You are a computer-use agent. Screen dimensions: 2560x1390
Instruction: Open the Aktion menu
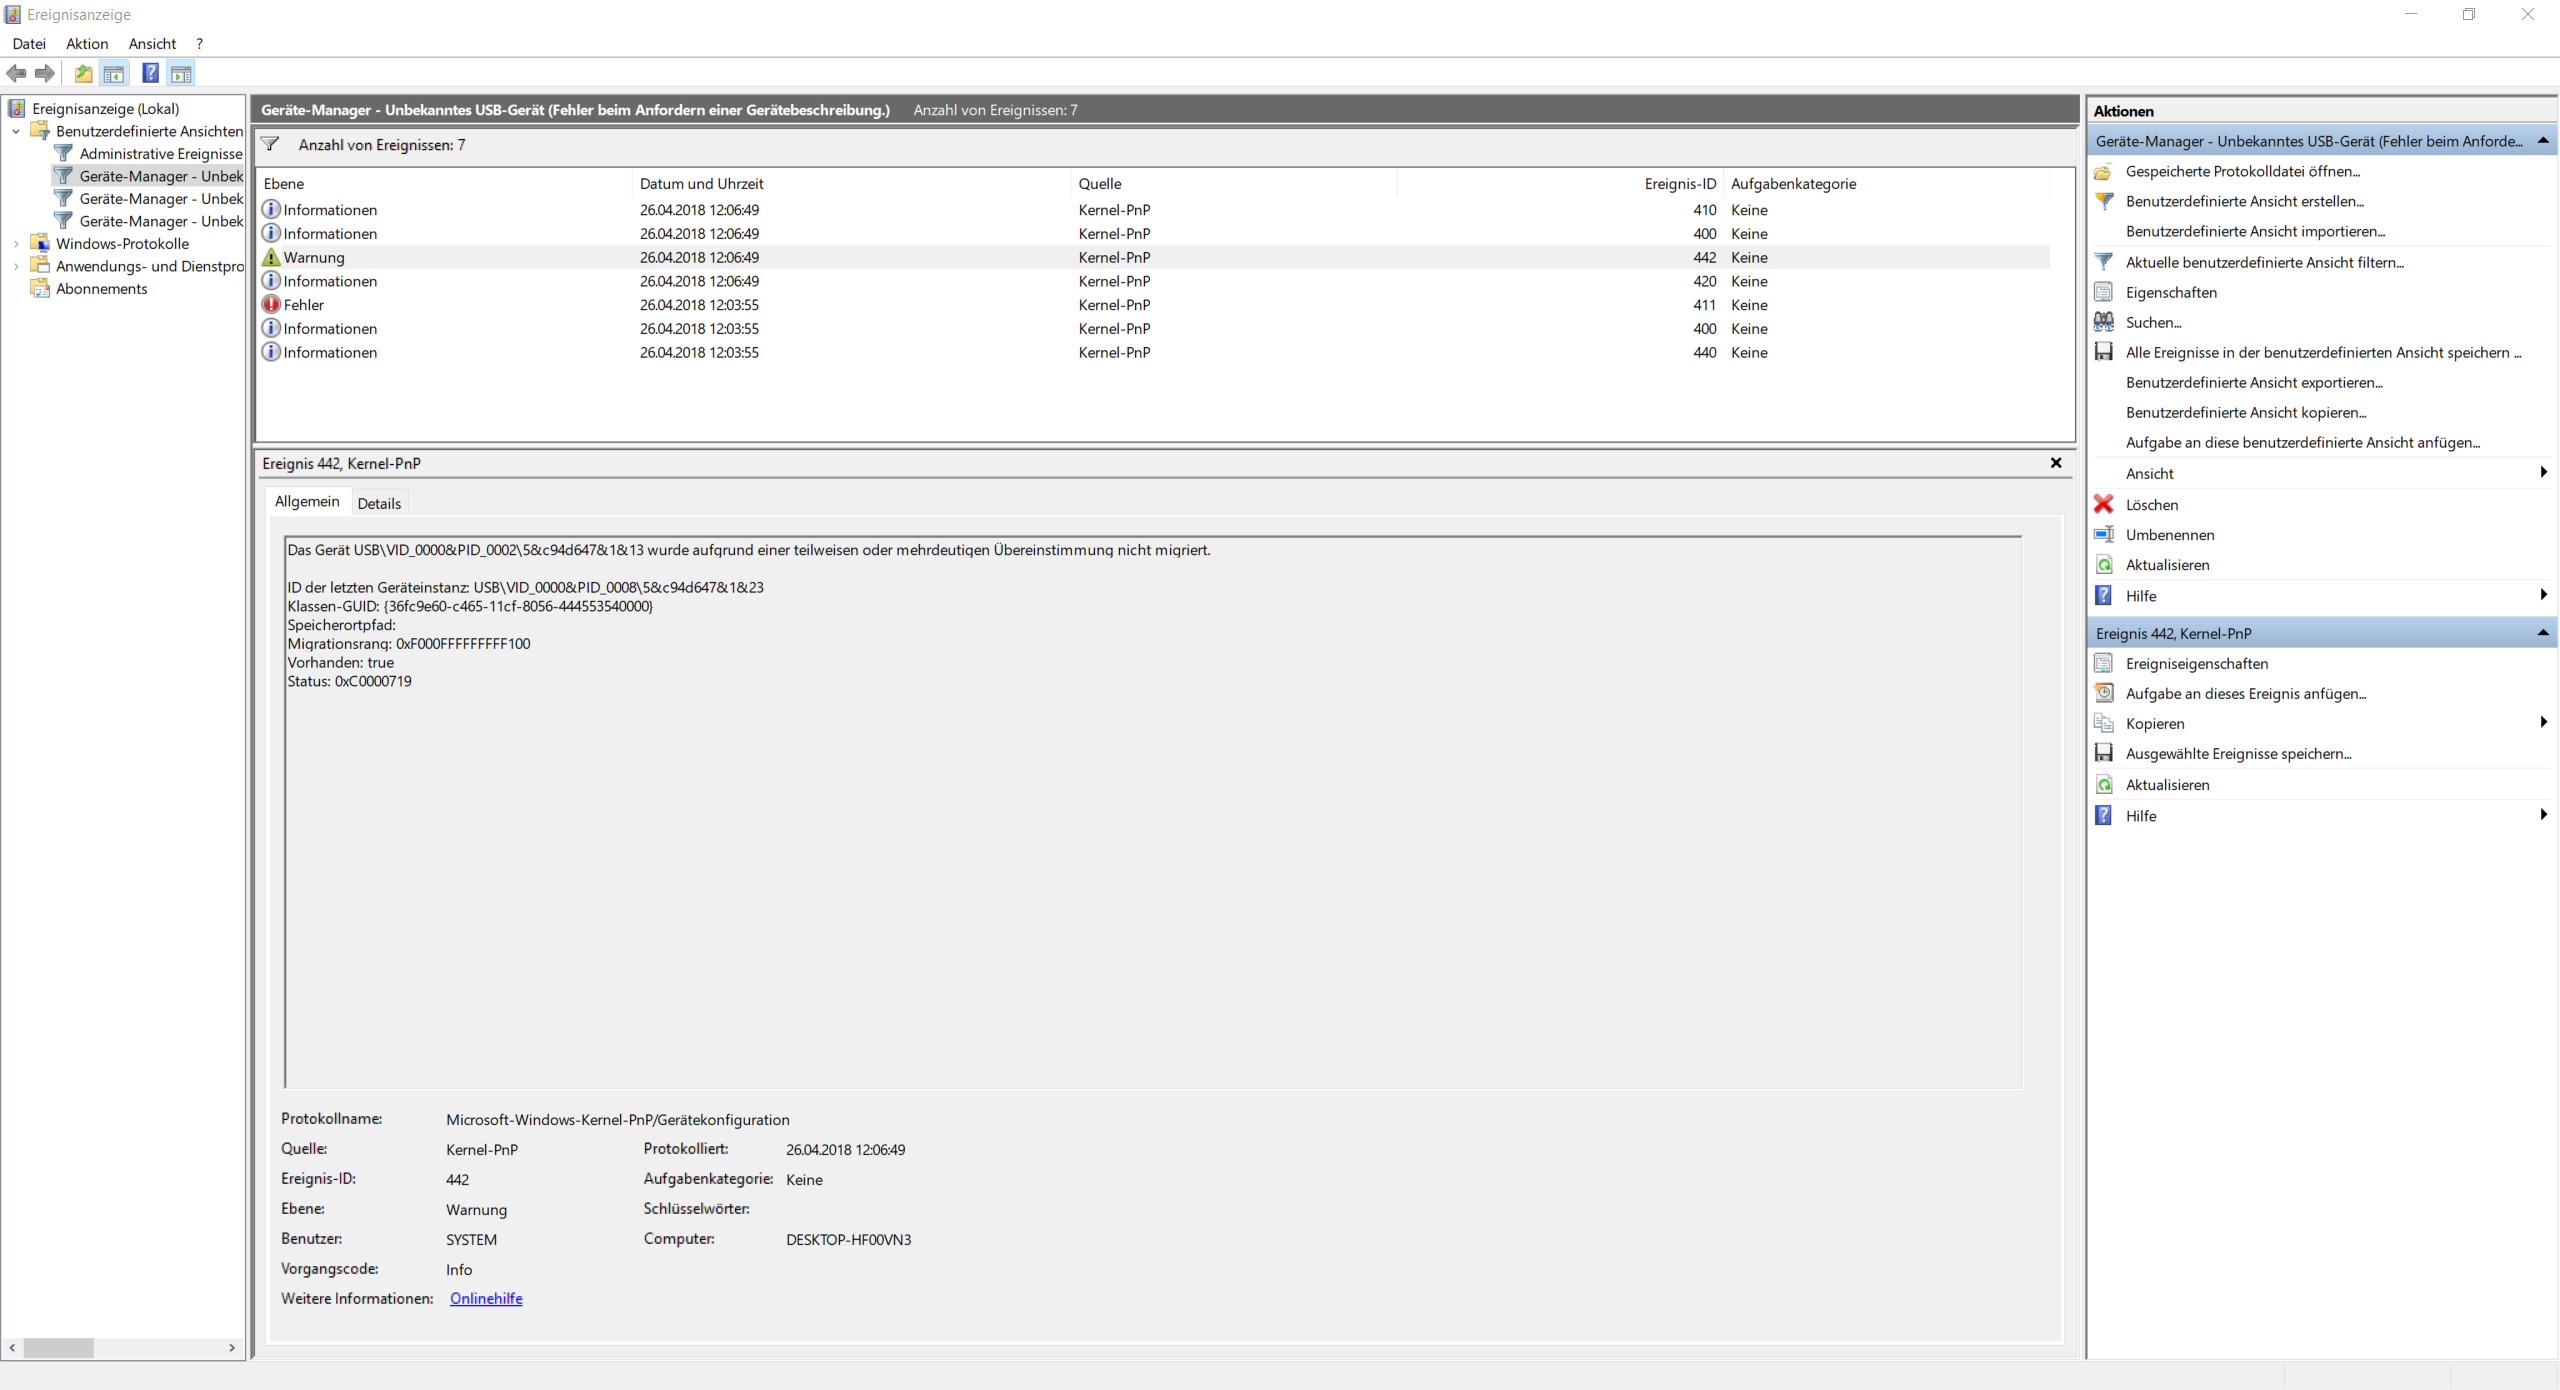pos(87,43)
